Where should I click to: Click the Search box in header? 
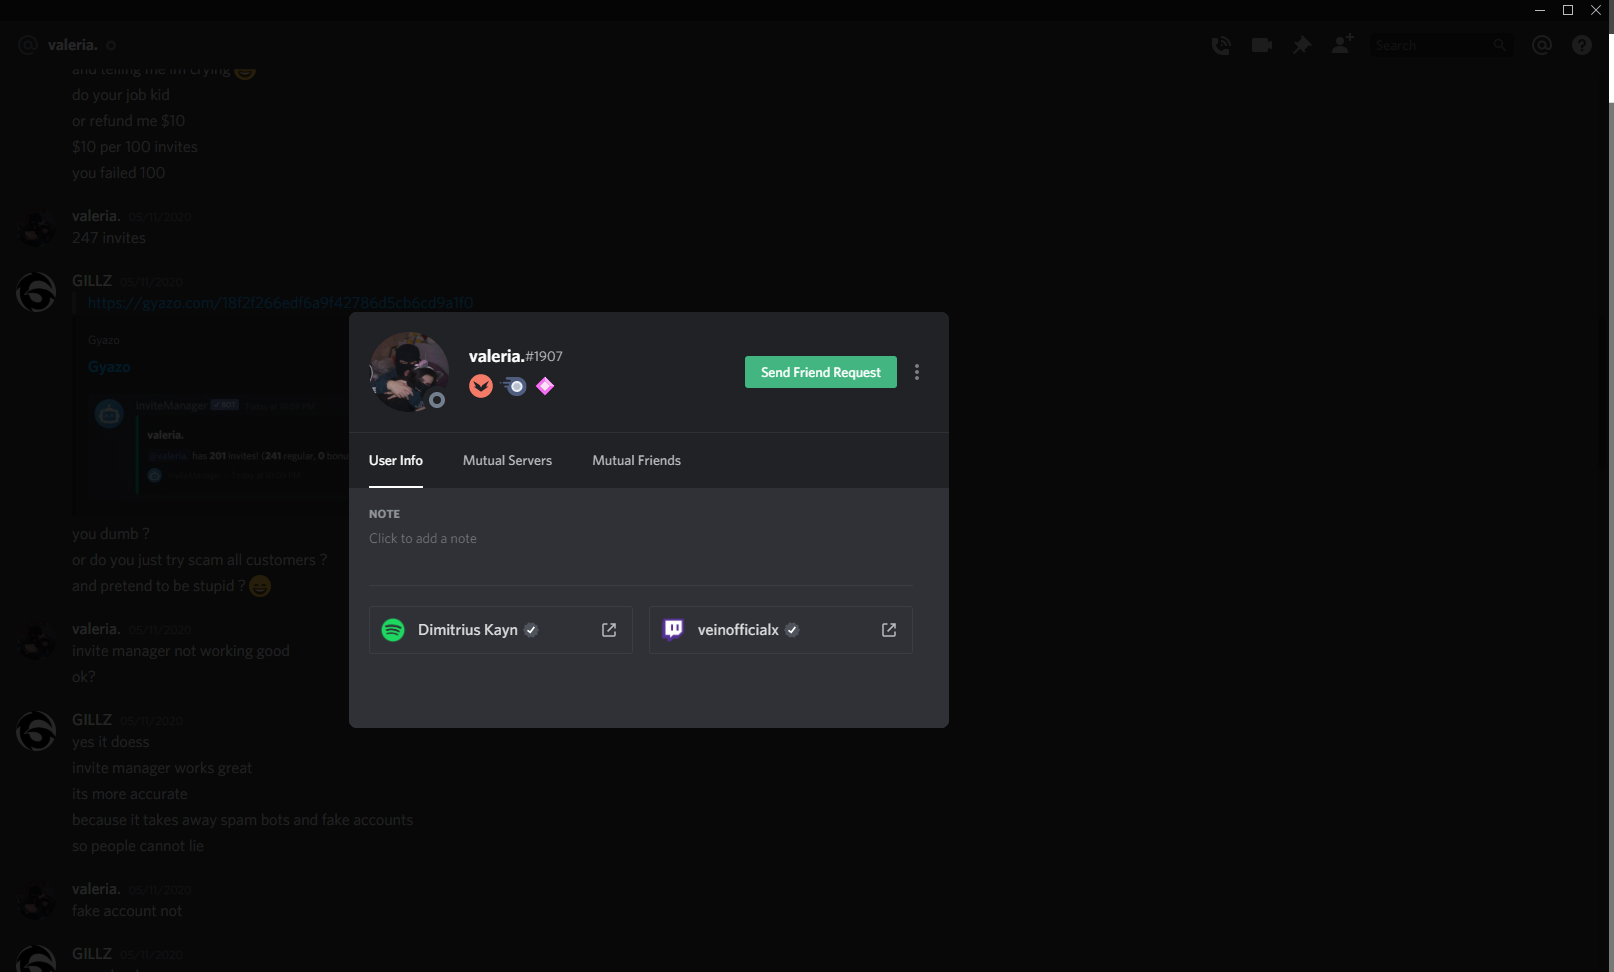tap(1441, 45)
